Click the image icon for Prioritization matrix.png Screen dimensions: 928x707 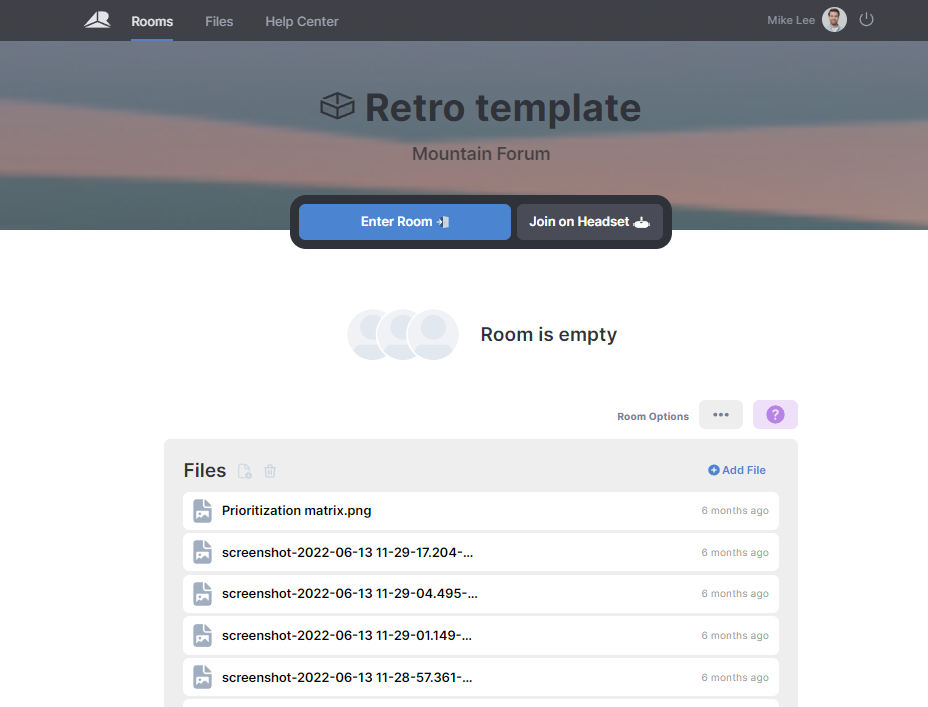[202, 510]
